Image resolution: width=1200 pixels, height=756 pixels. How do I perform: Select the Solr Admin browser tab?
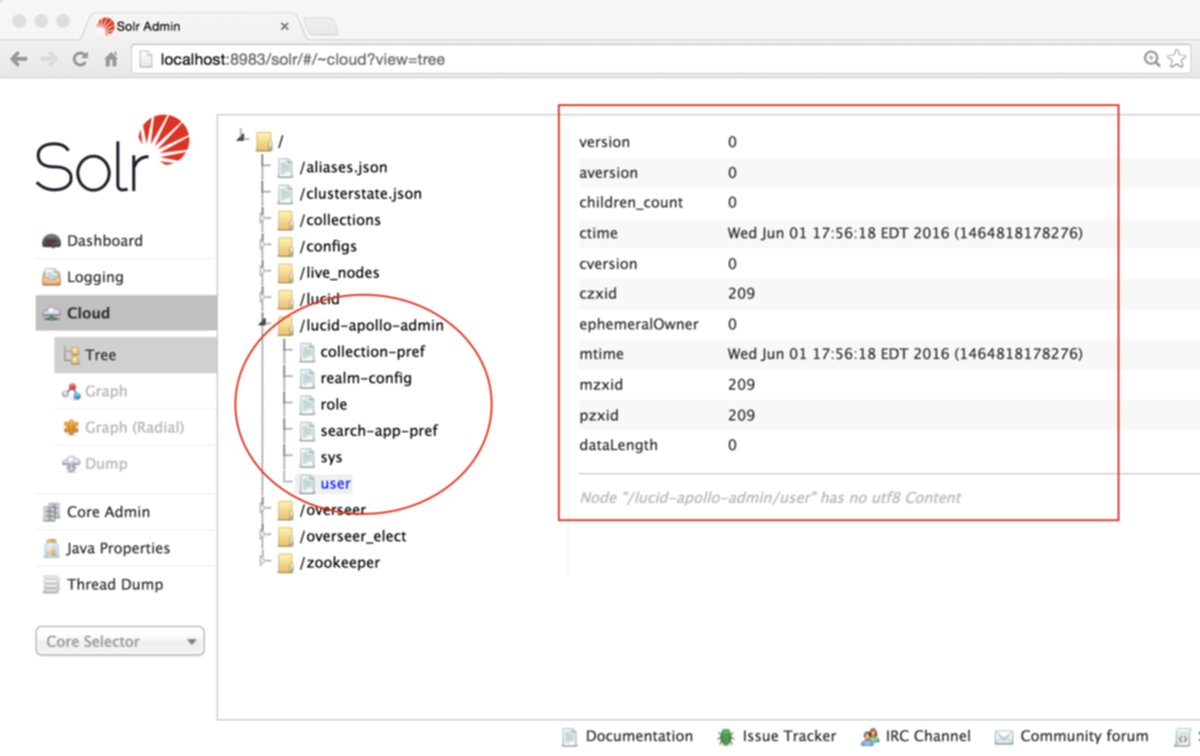click(190, 26)
